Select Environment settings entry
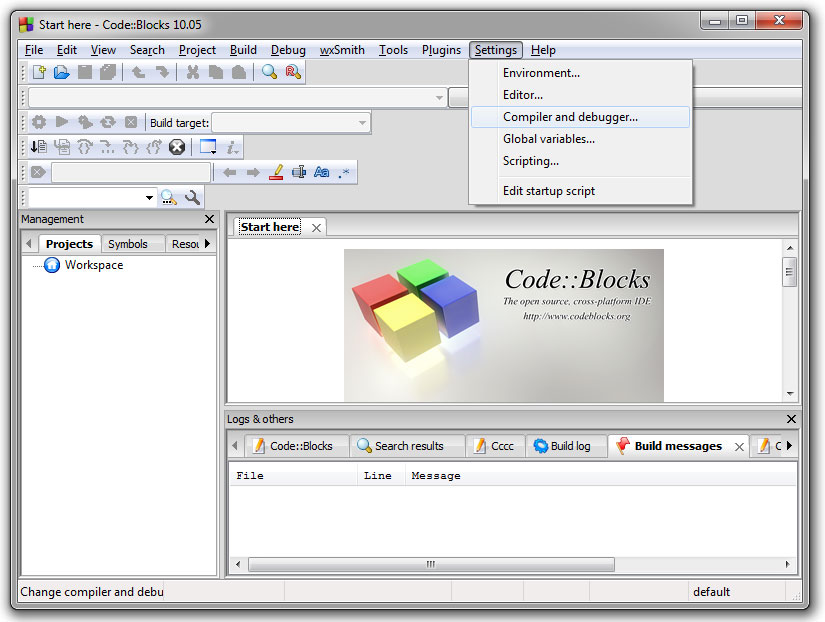The image size is (825, 622). [580, 73]
